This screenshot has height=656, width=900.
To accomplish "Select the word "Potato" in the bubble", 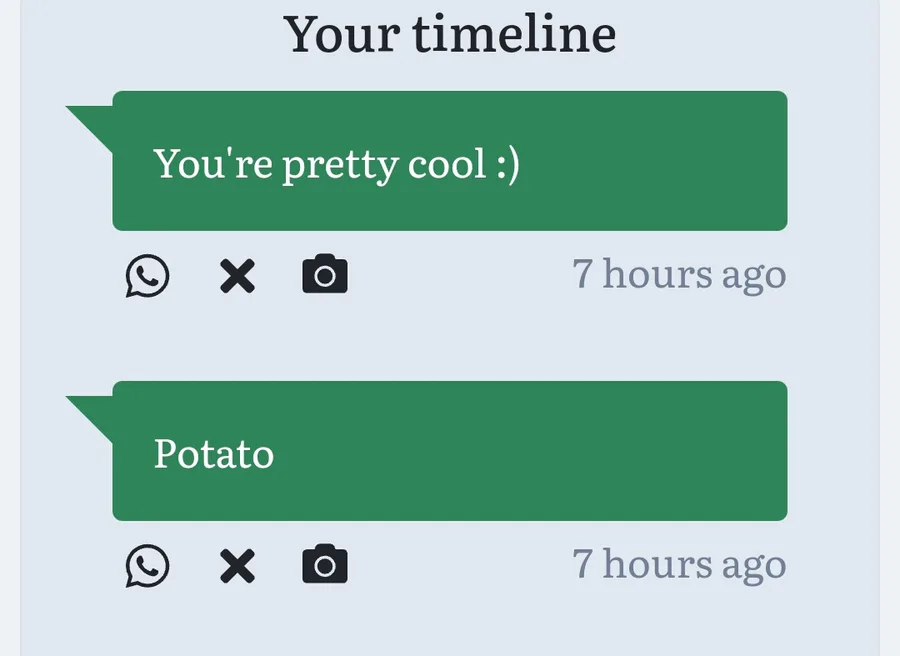I will [214, 453].
